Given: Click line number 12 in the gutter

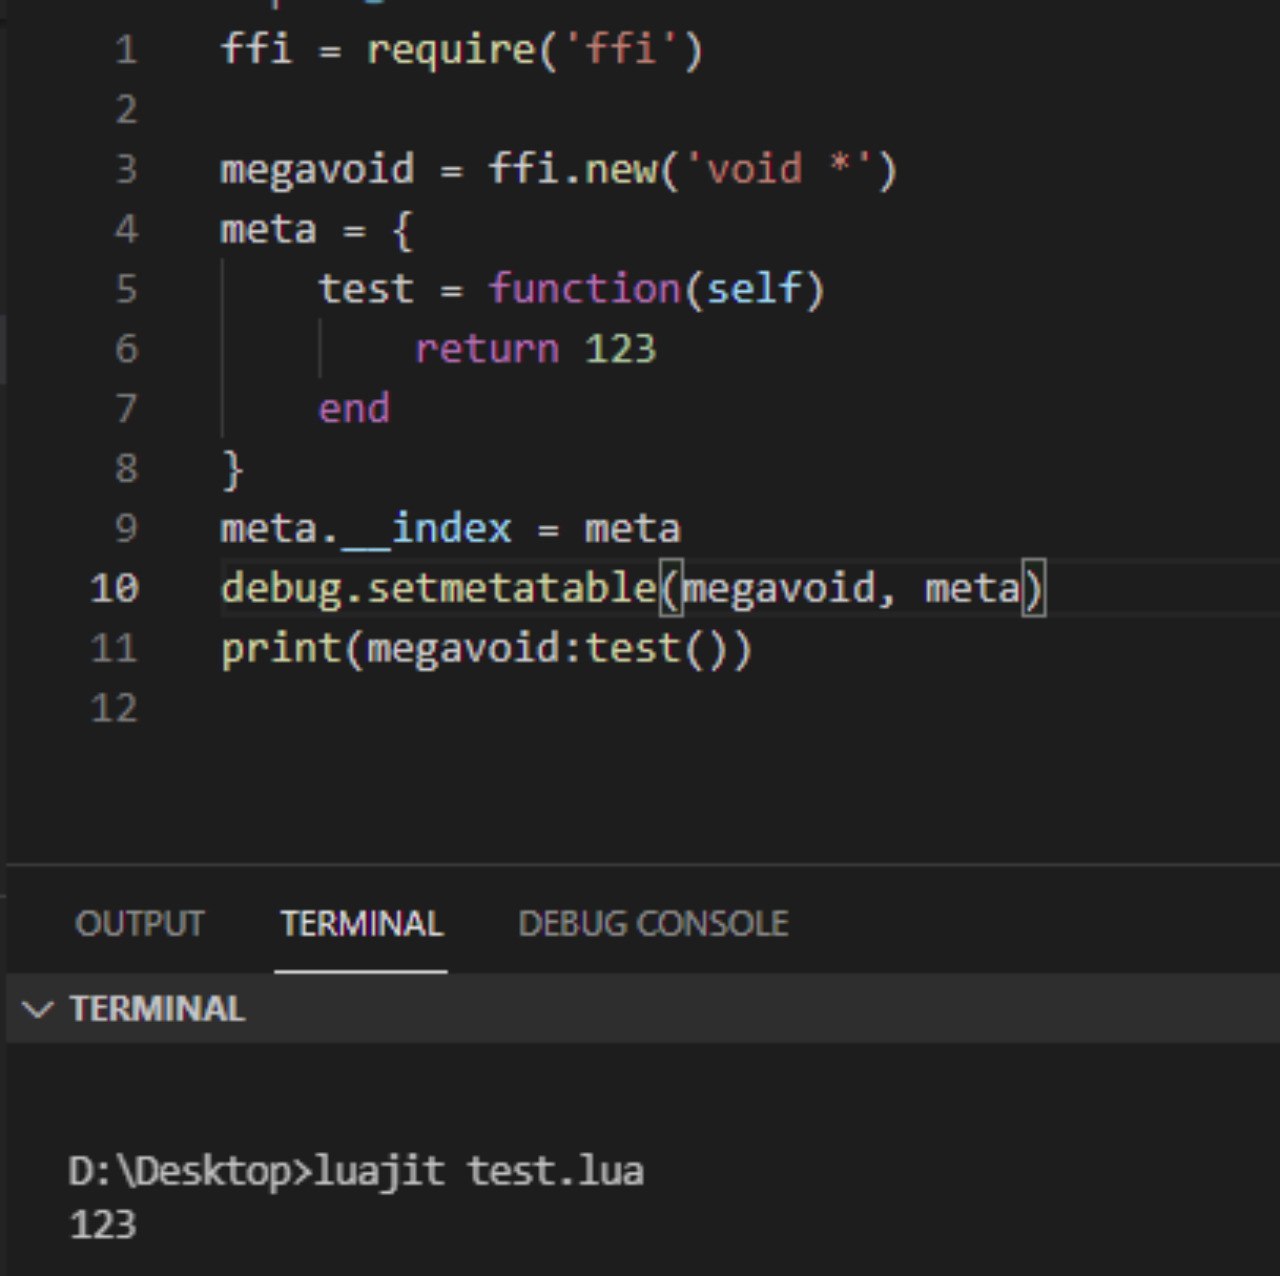Looking at the screenshot, I should pyautogui.click(x=114, y=708).
